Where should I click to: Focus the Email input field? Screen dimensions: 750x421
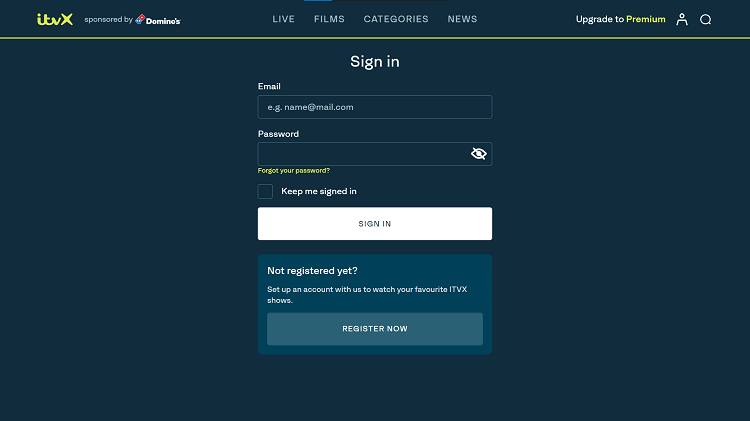click(375, 107)
